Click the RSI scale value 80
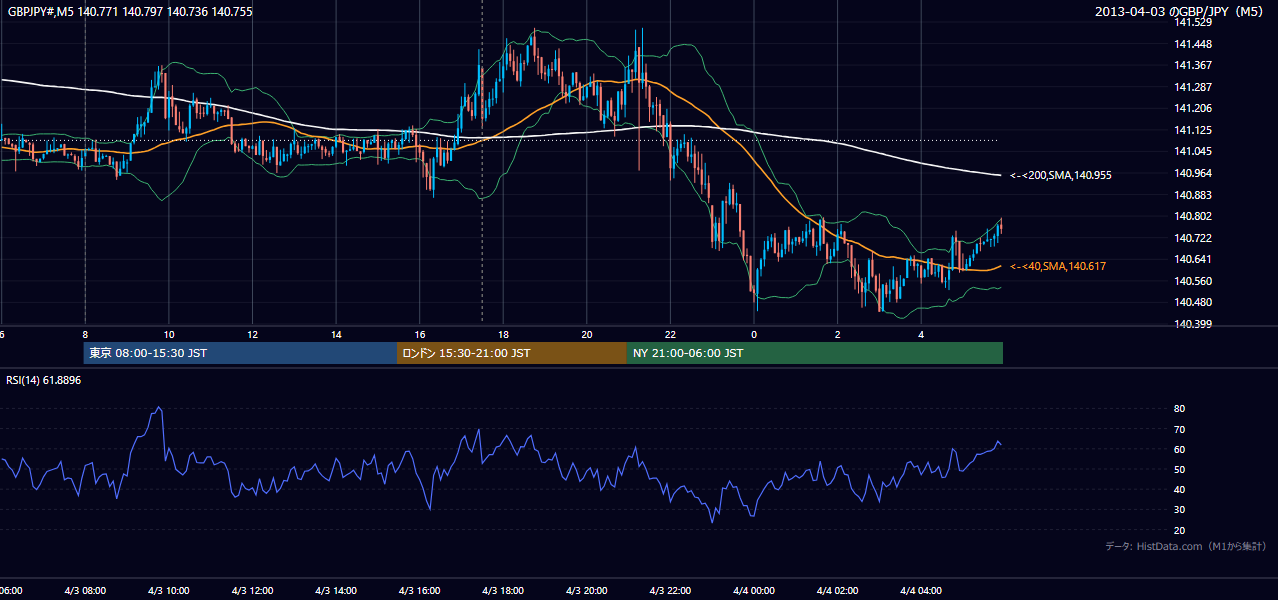This screenshot has height=600, width=1278. coord(1179,409)
